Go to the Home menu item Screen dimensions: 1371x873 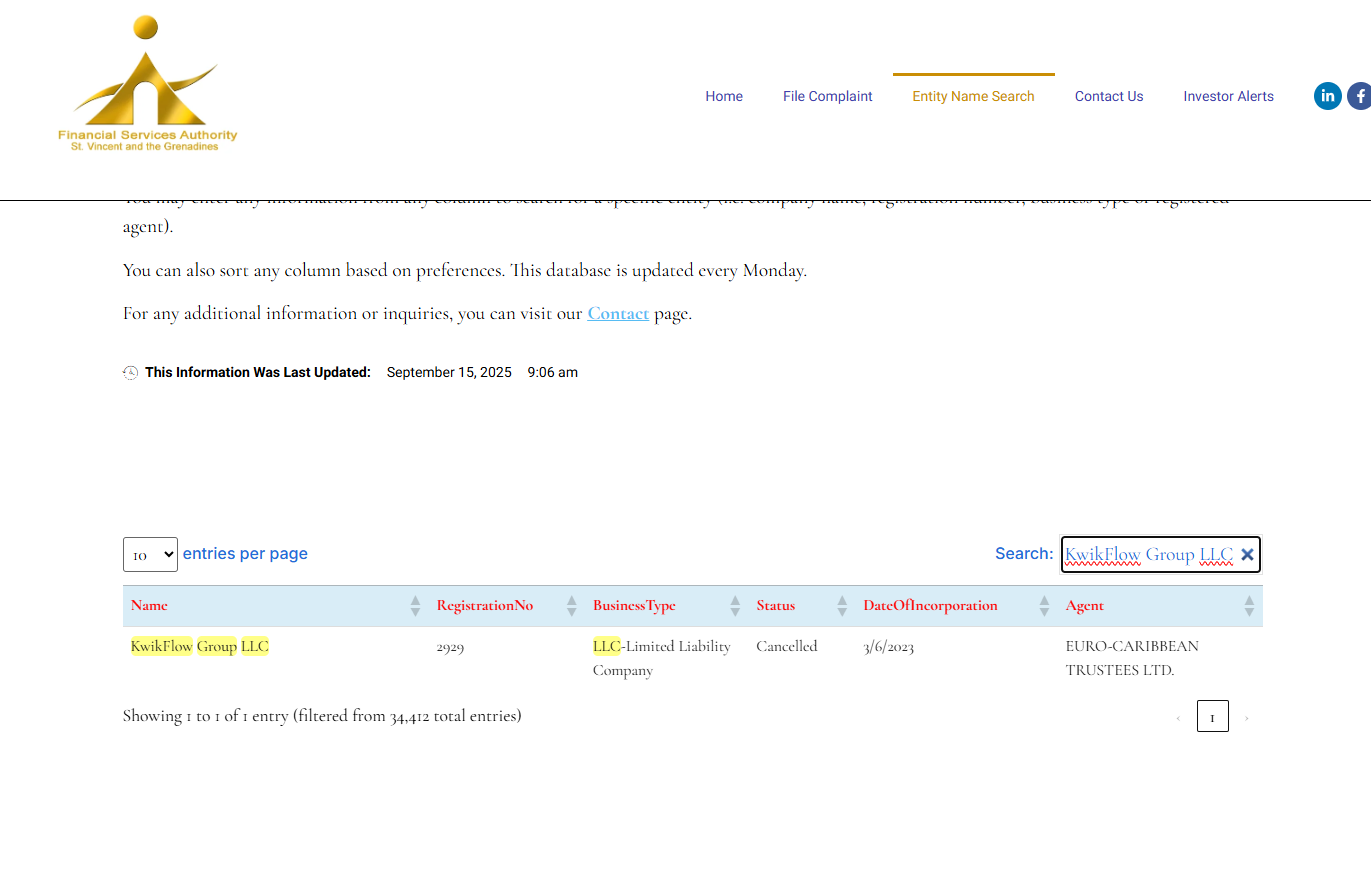click(724, 96)
